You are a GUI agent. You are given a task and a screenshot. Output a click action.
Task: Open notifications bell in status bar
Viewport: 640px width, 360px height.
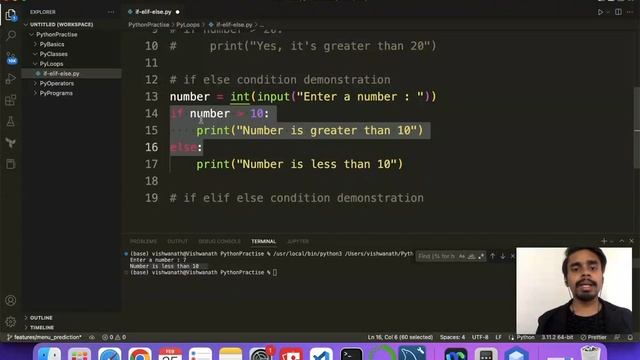click(631, 338)
